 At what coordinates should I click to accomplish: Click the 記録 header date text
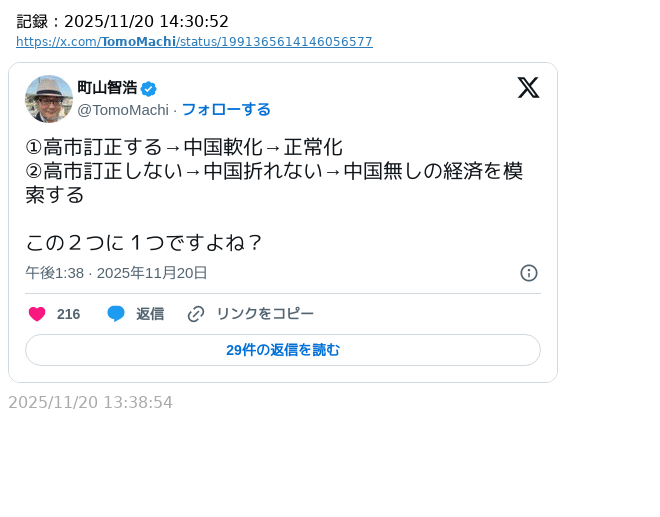(123, 22)
